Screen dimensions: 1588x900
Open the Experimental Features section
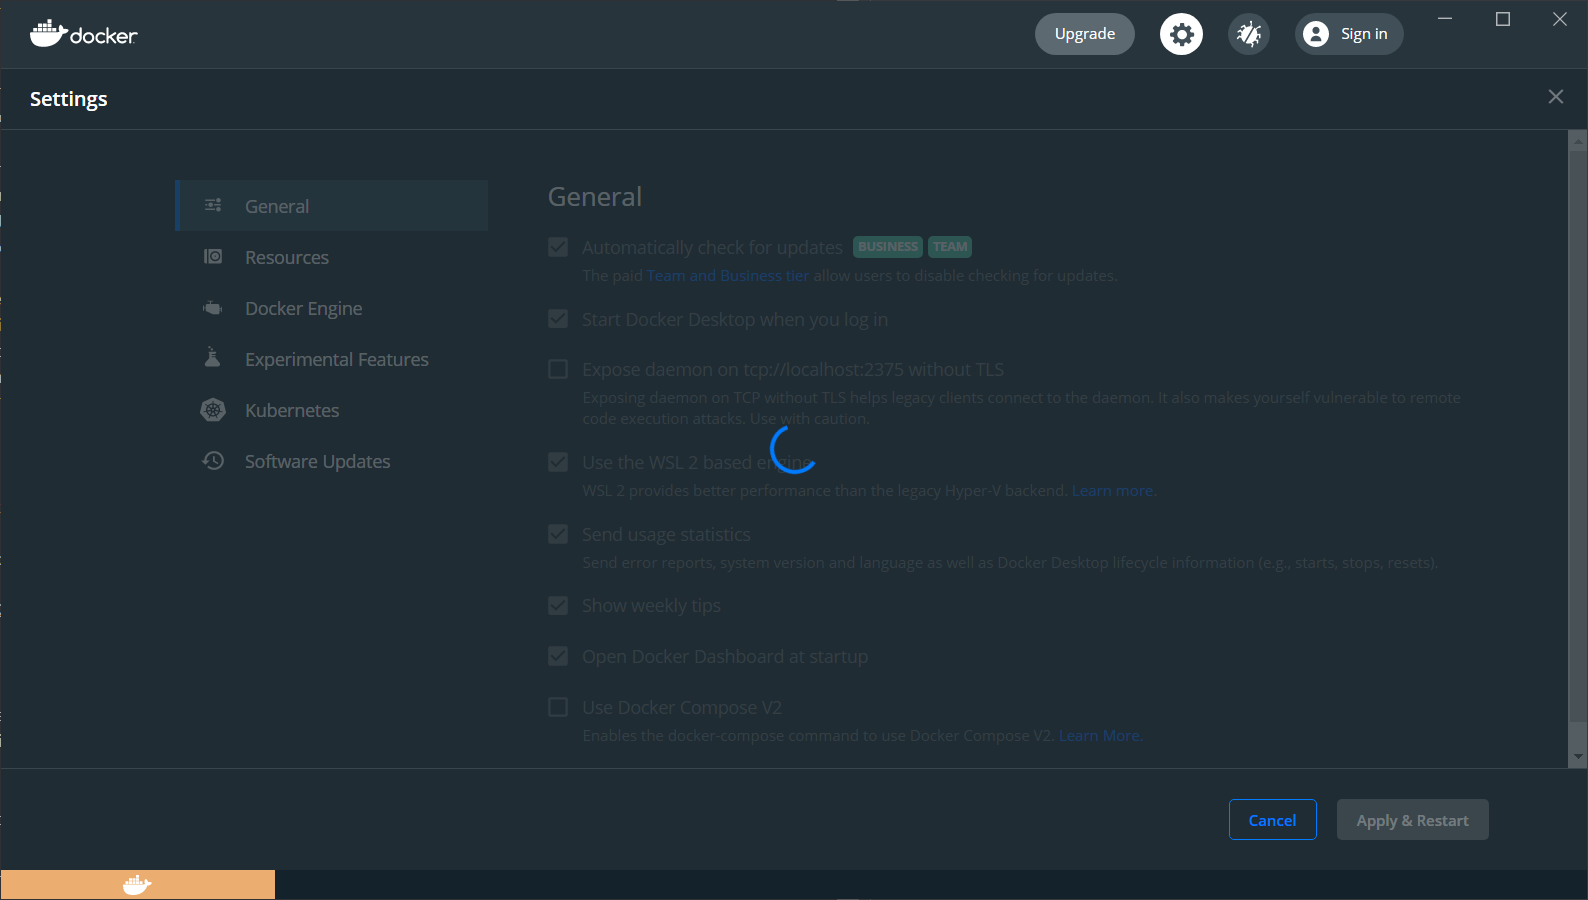(332, 359)
